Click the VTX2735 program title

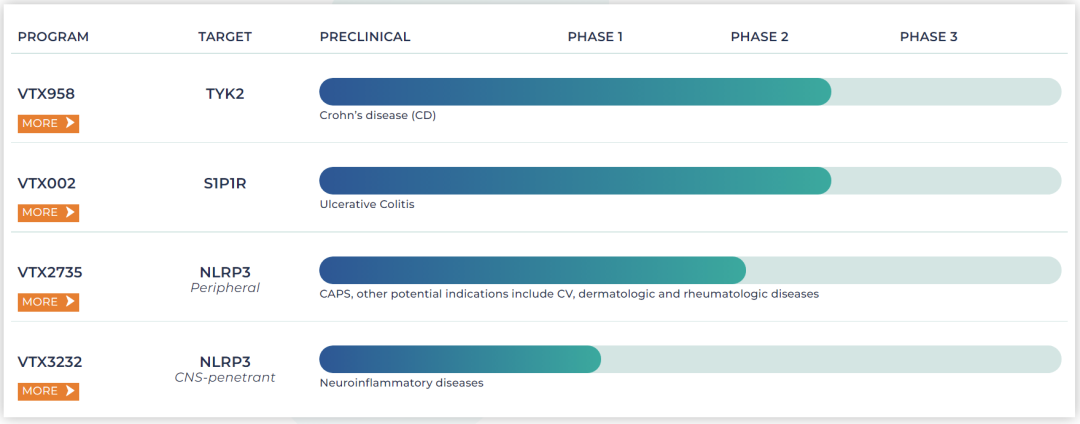tap(50, 272)
